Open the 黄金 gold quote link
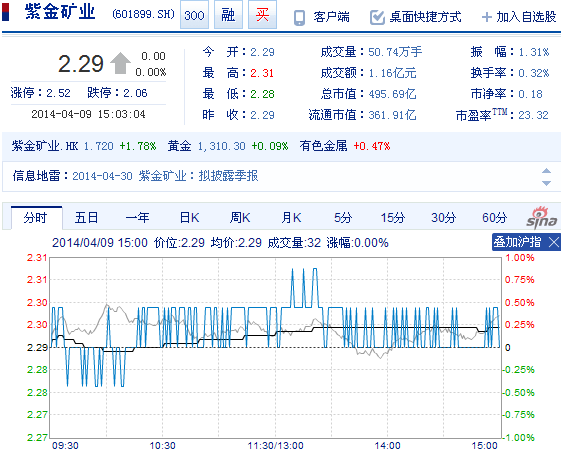The width and height of the screenshot is (561, 452). coord(180,146)
